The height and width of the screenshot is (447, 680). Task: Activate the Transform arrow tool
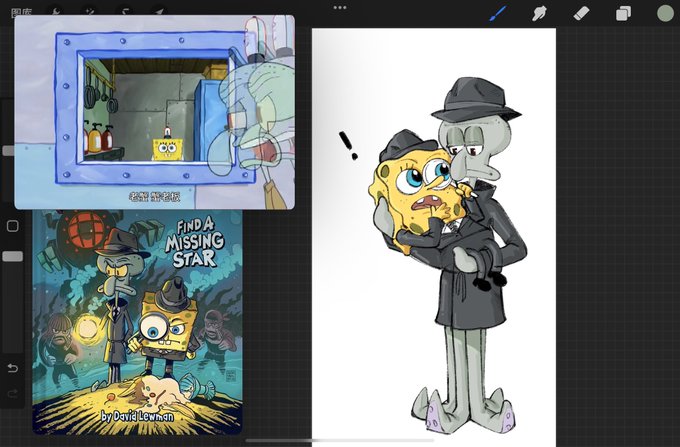pos(159,11)
